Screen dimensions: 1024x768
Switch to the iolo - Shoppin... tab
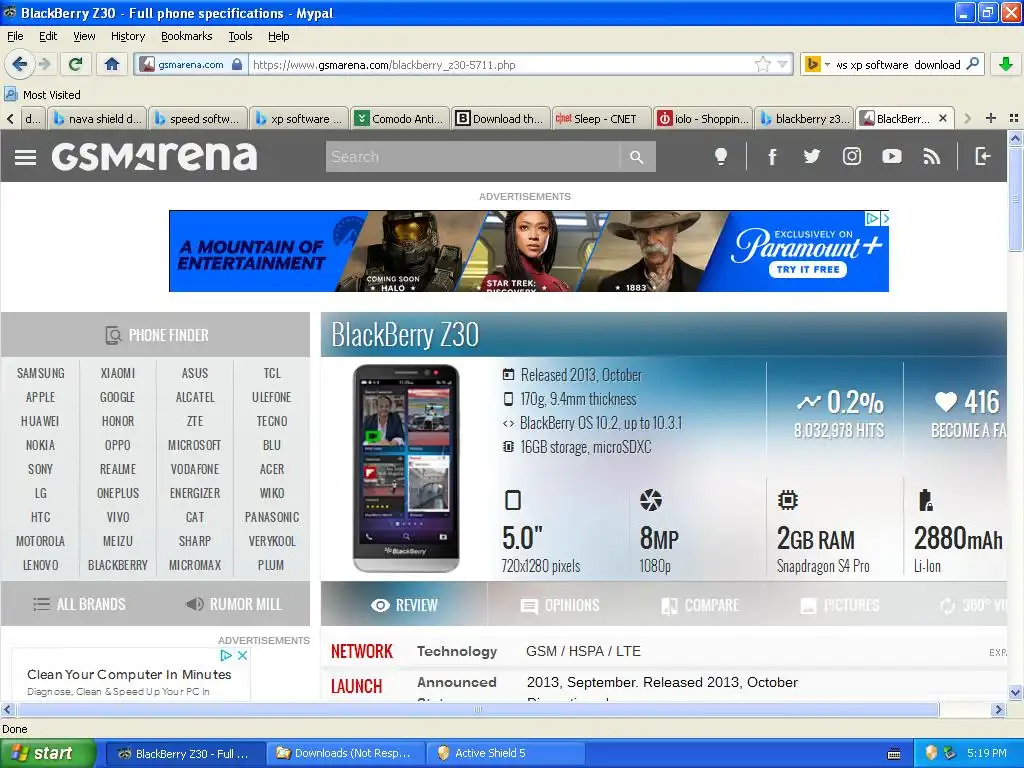703,118
